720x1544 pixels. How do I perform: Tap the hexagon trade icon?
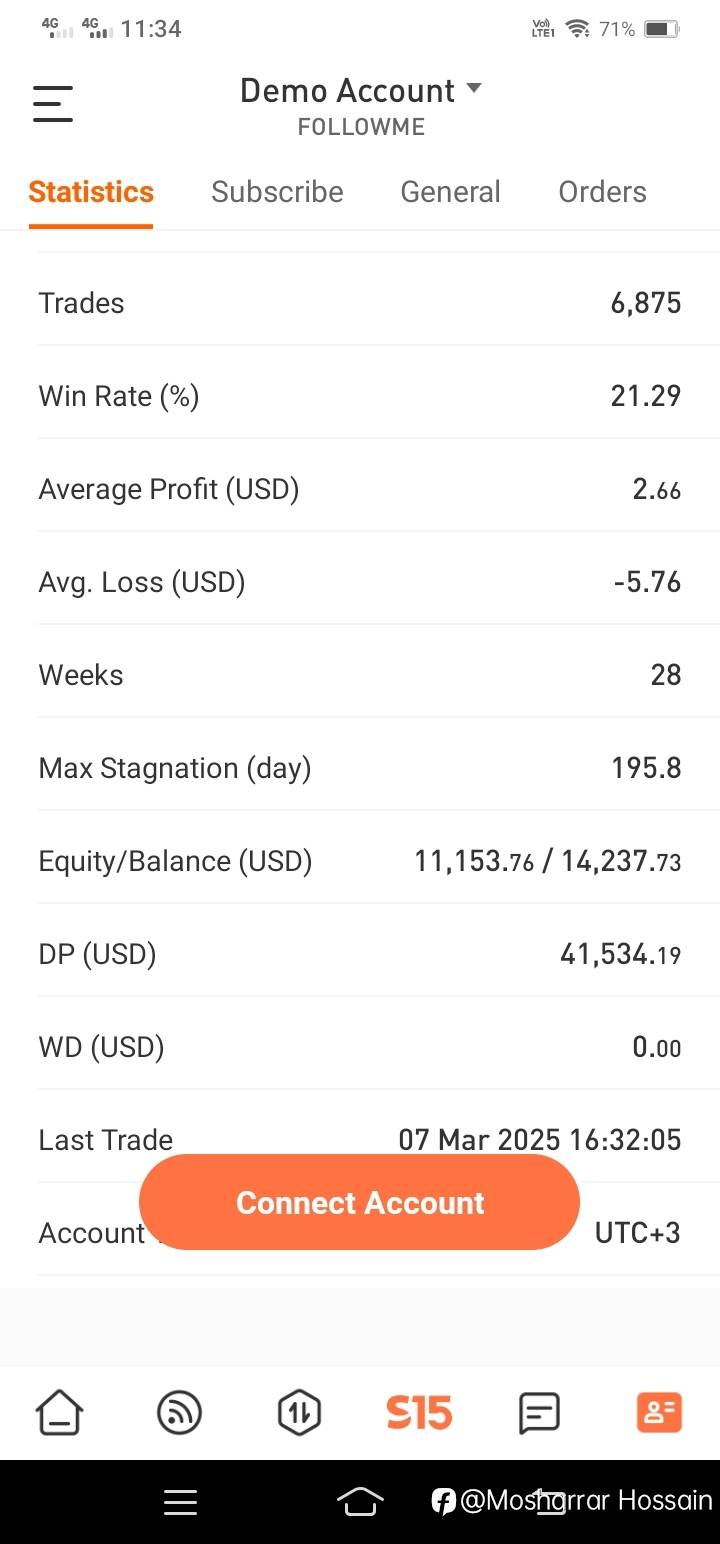tap(299, 1413)
